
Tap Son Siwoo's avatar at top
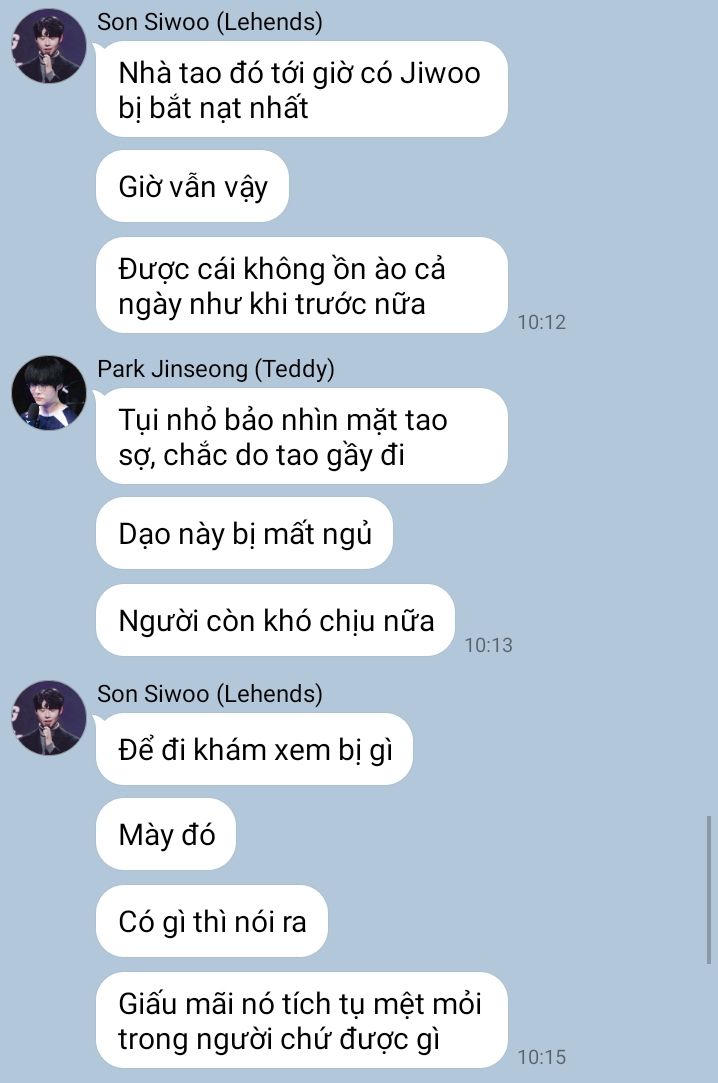pos(49,46)
